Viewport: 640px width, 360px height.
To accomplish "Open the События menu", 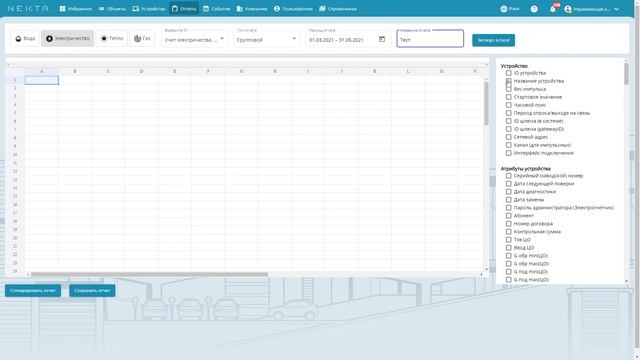I will pos(217,9).
